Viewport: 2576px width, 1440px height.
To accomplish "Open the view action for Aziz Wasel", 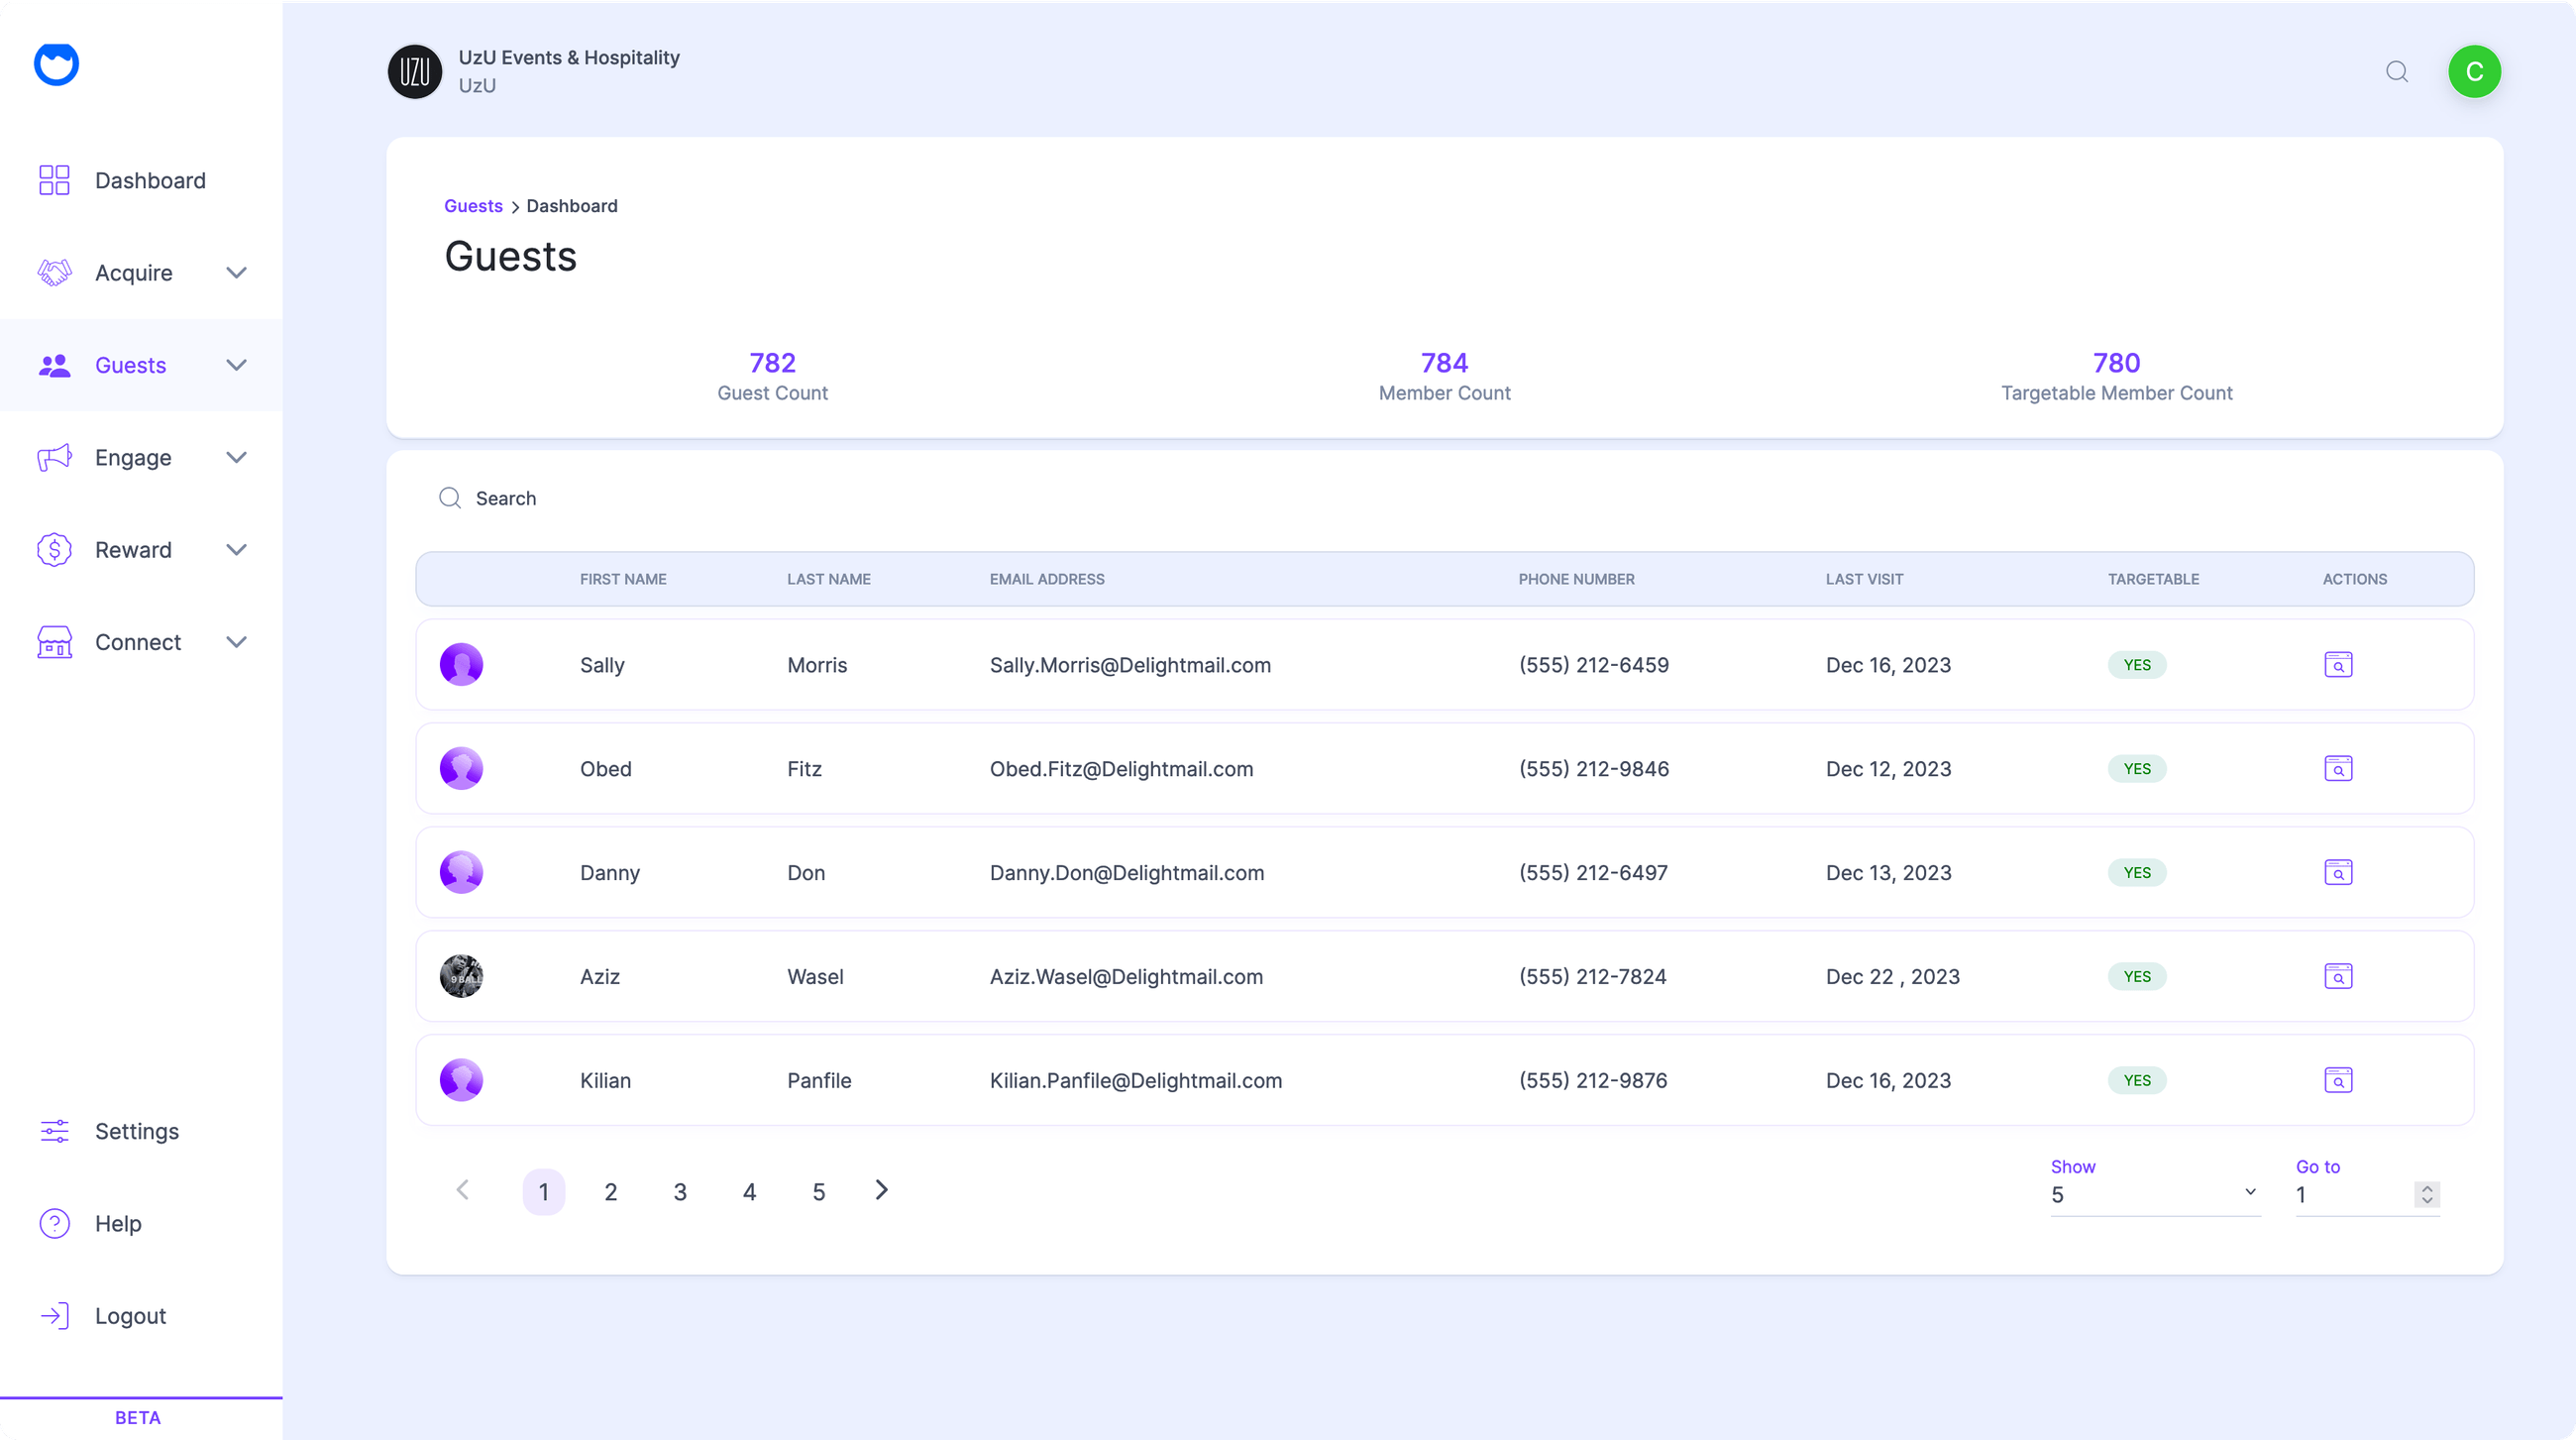I will (x=2337, y=976).
